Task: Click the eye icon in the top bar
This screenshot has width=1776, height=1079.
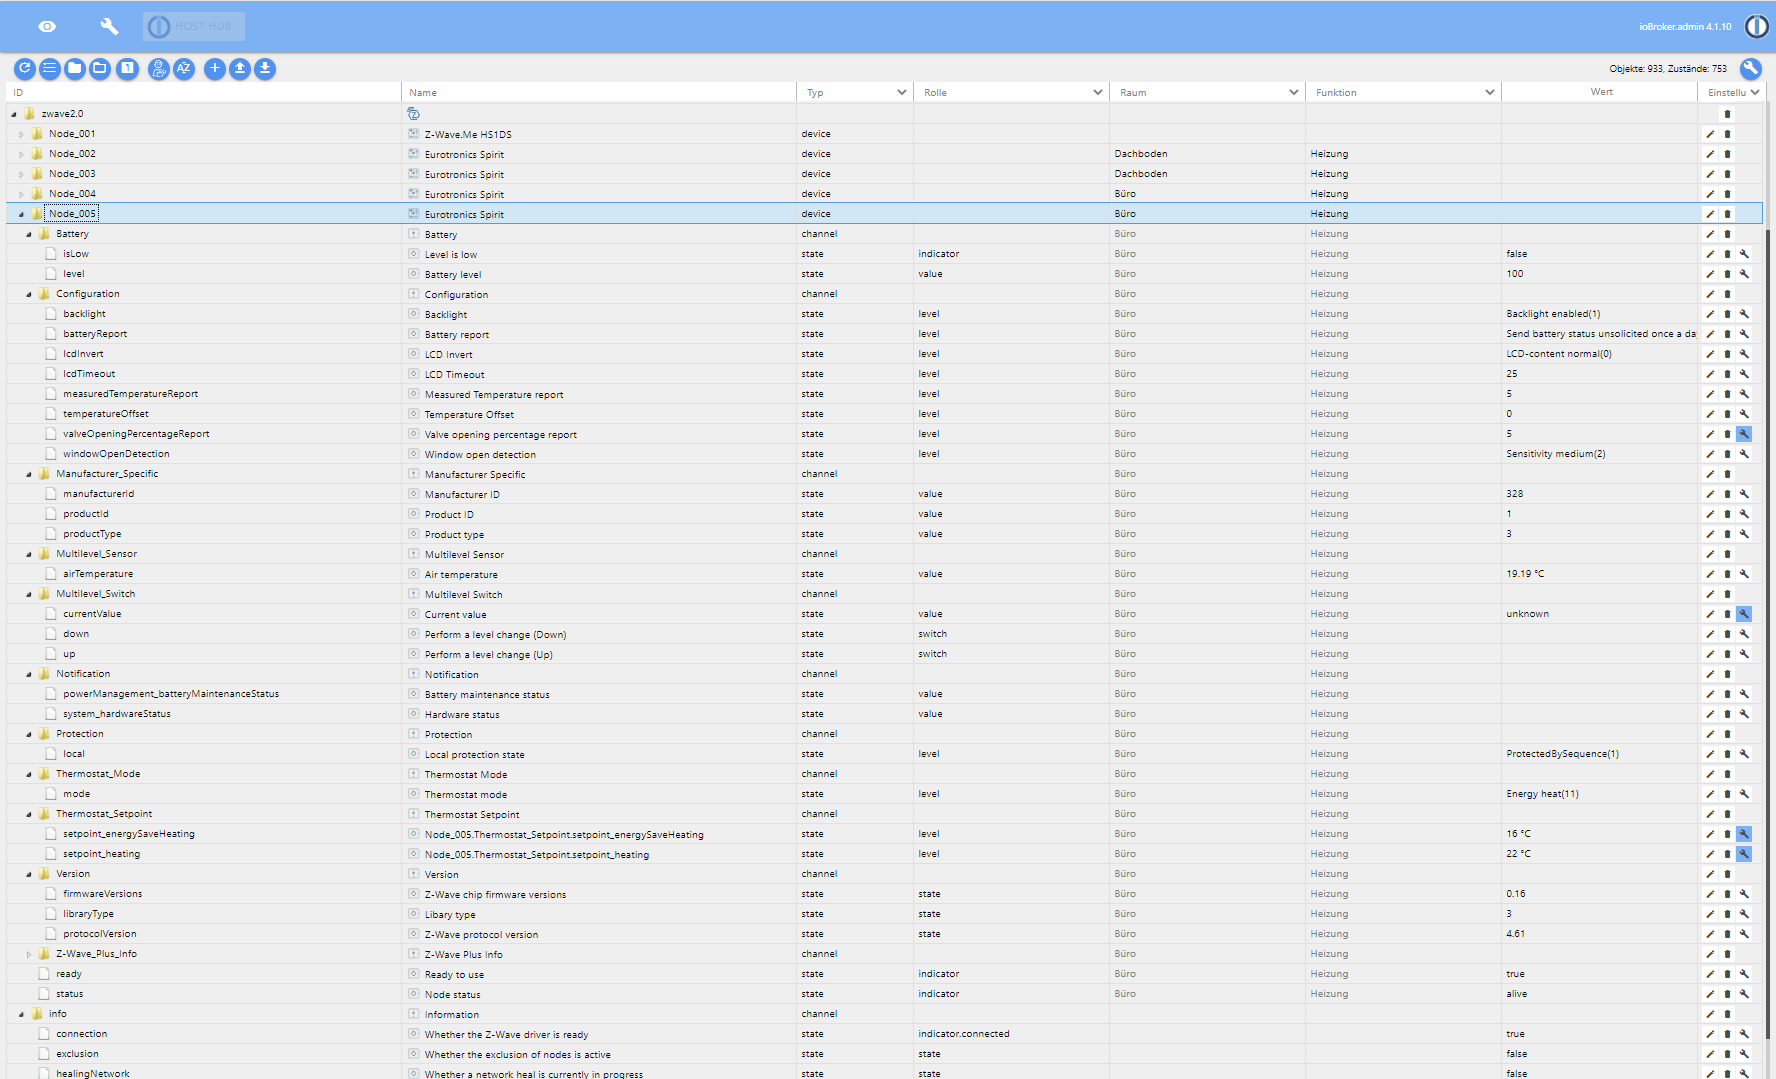Action: 47,26
